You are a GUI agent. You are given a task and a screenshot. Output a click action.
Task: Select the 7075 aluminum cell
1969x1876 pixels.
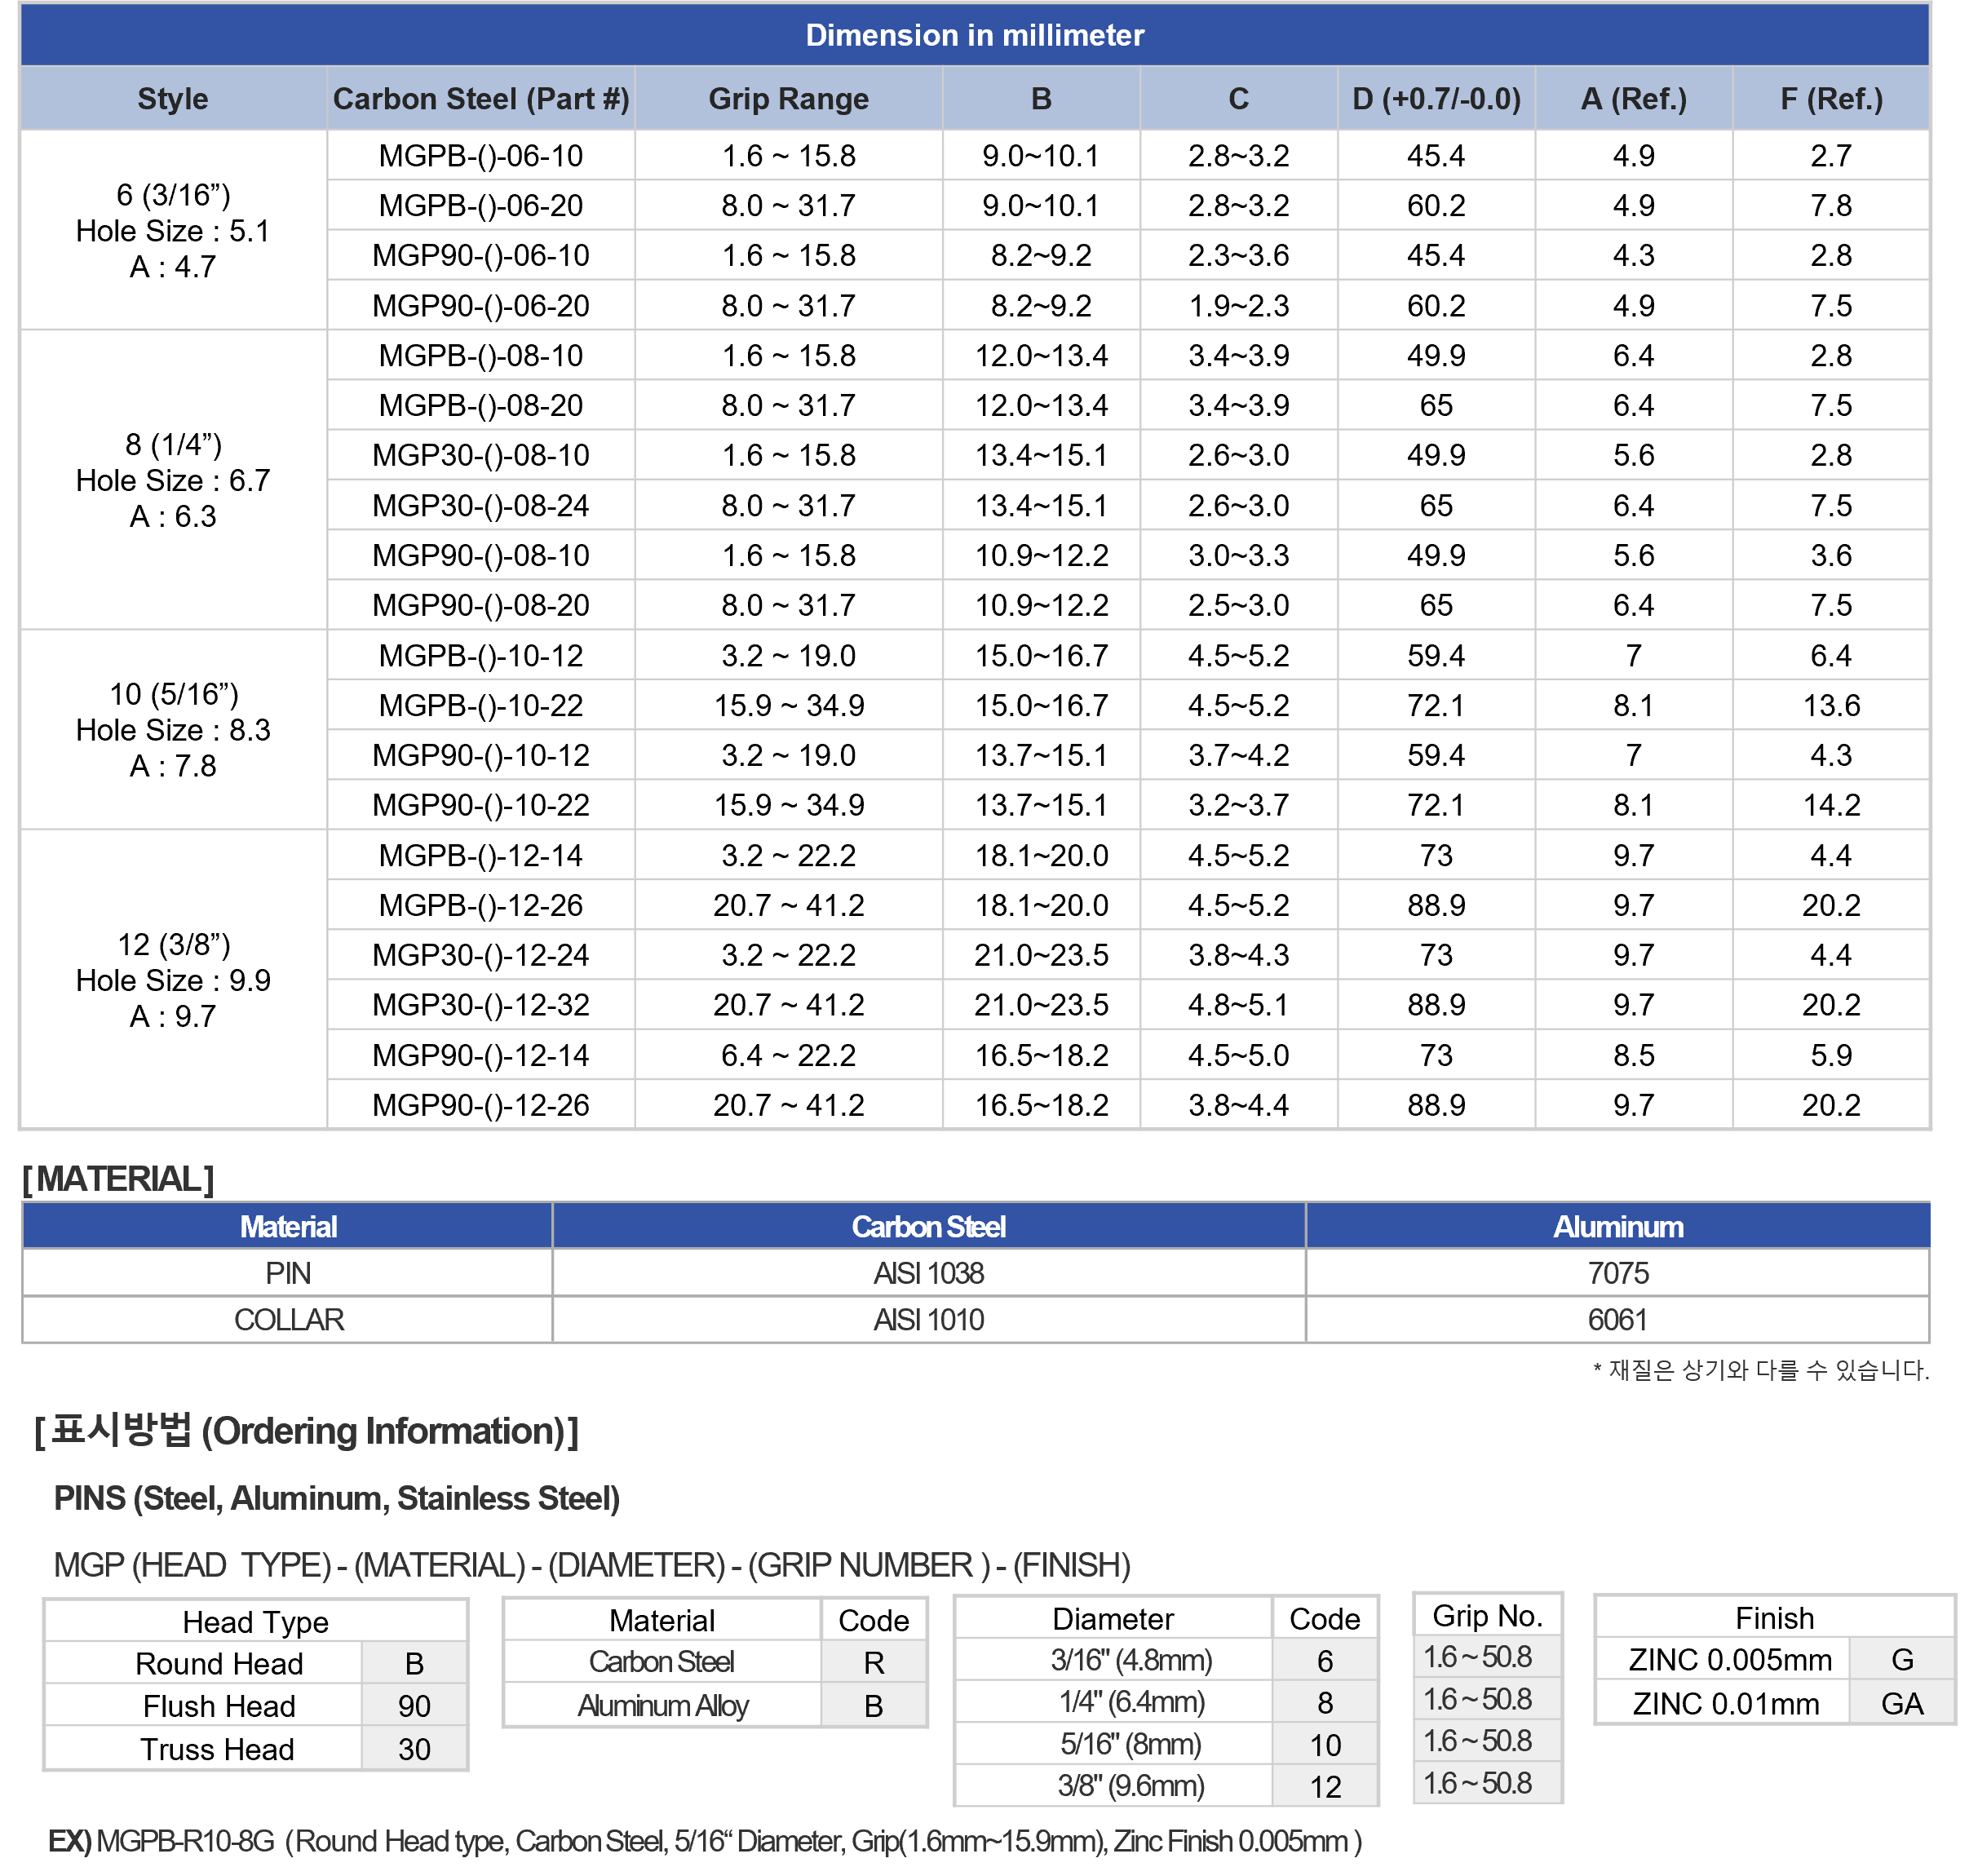pos(1617,1274)
